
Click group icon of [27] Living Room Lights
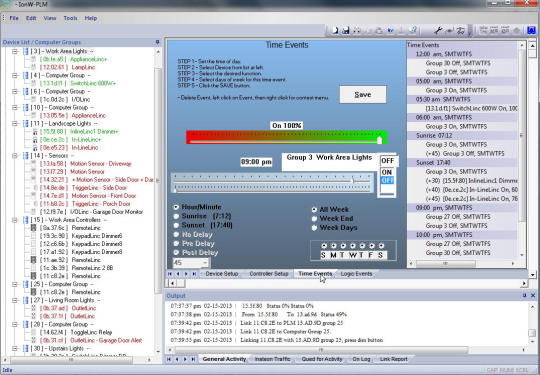[x=26, y=300]
